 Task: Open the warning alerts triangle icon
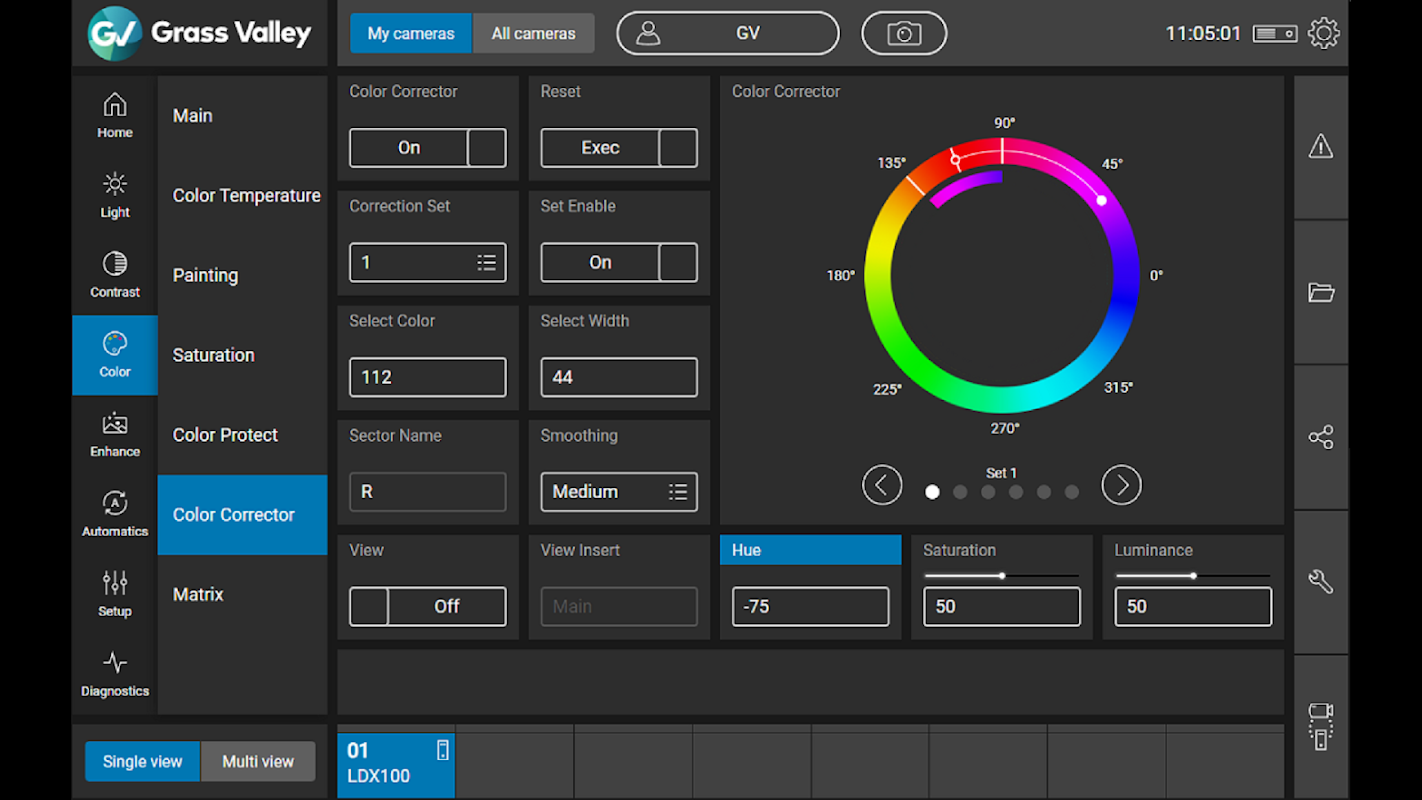[x=1321, y=147]
